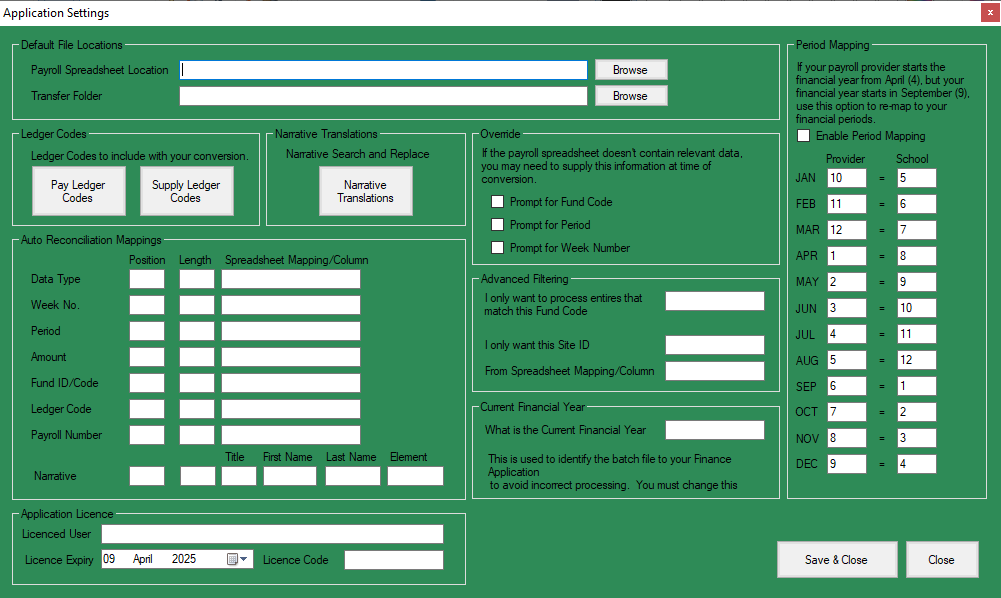
Task: Select the Licence Code input box
Action: 393,560
